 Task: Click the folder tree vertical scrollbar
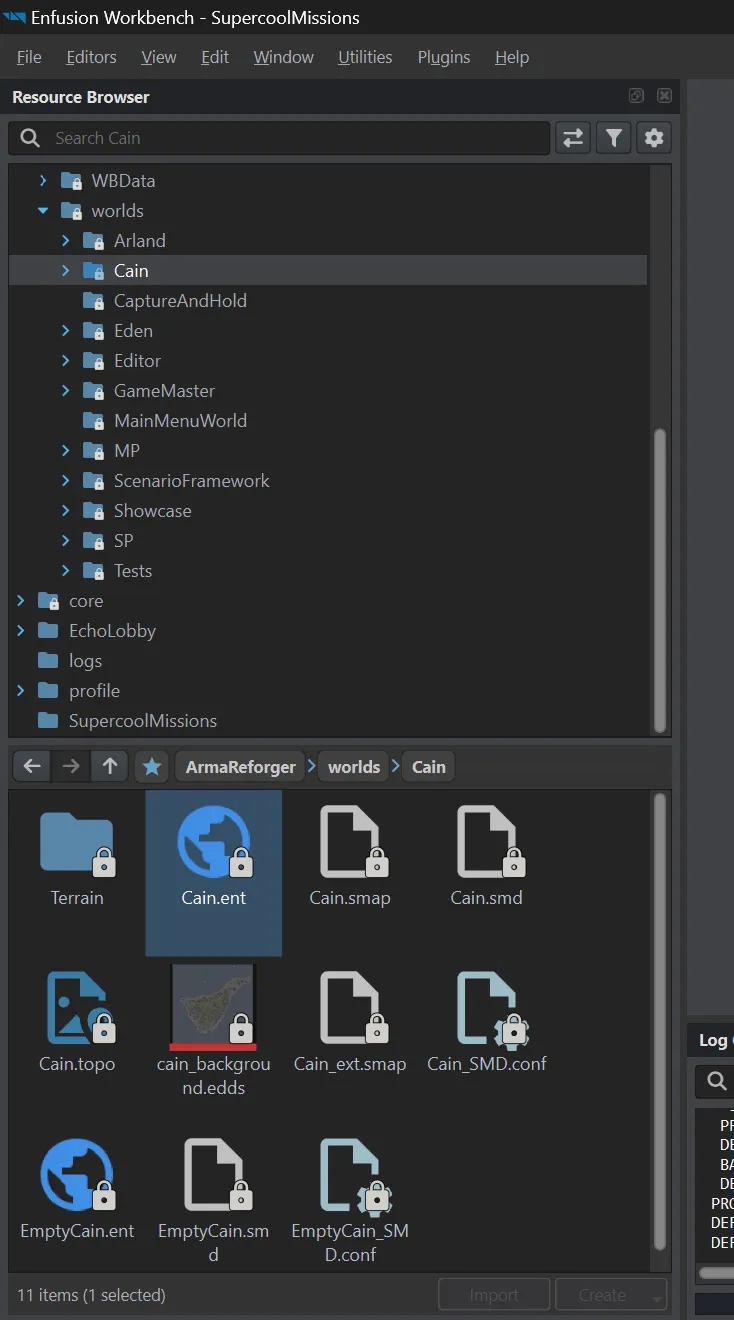coord(659,580)
